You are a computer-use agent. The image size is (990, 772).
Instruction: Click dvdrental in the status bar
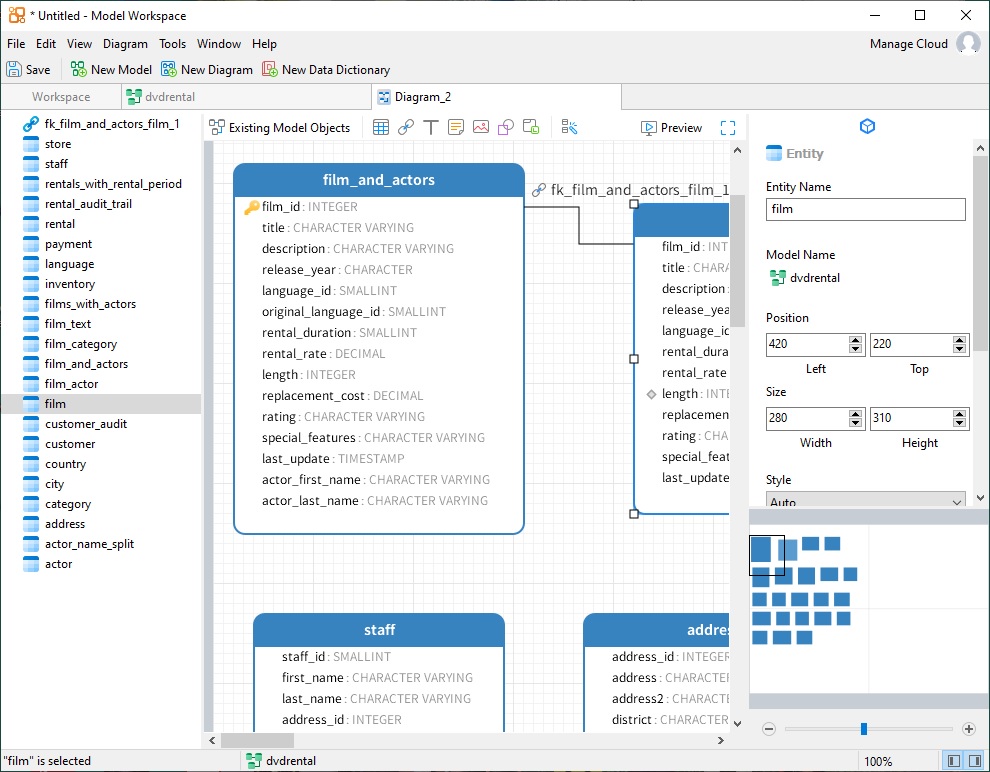coord(281,761)
